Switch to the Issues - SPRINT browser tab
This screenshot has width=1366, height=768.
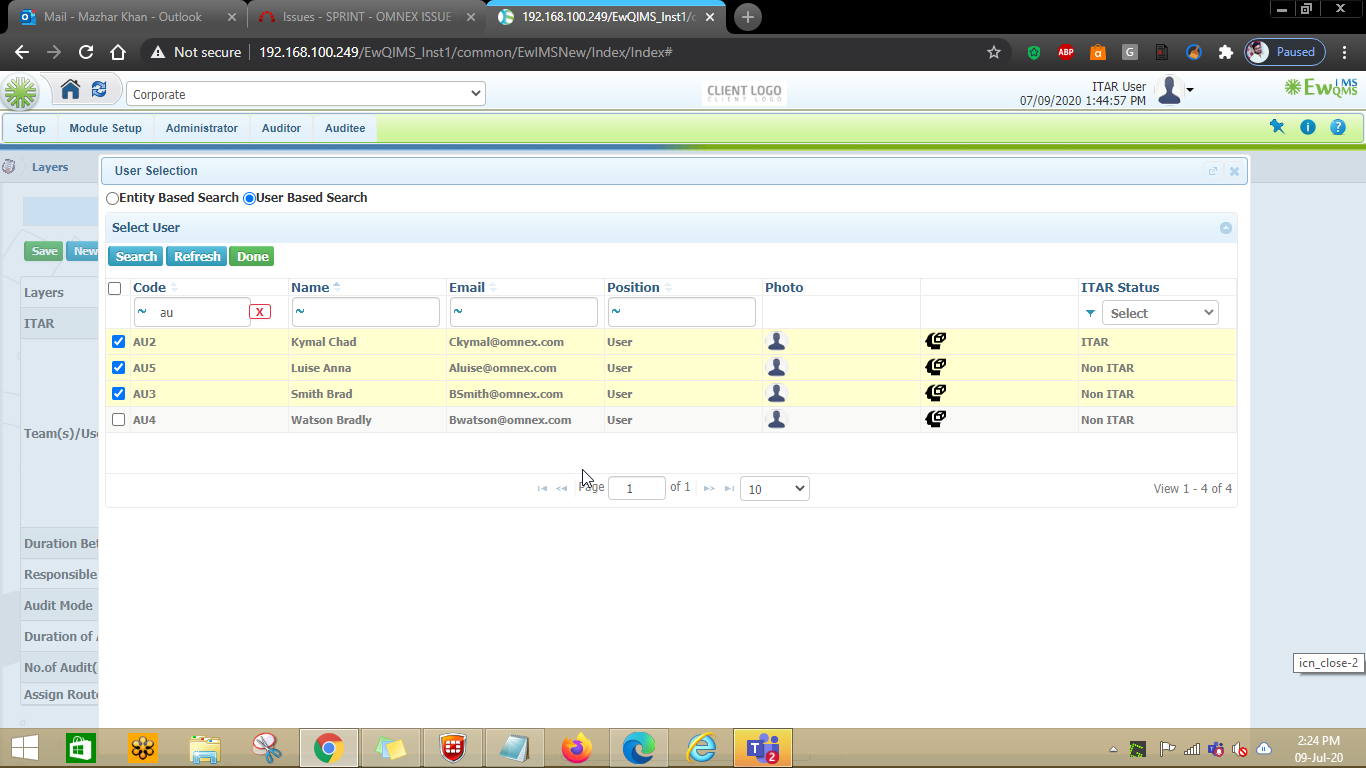[365, 17]
